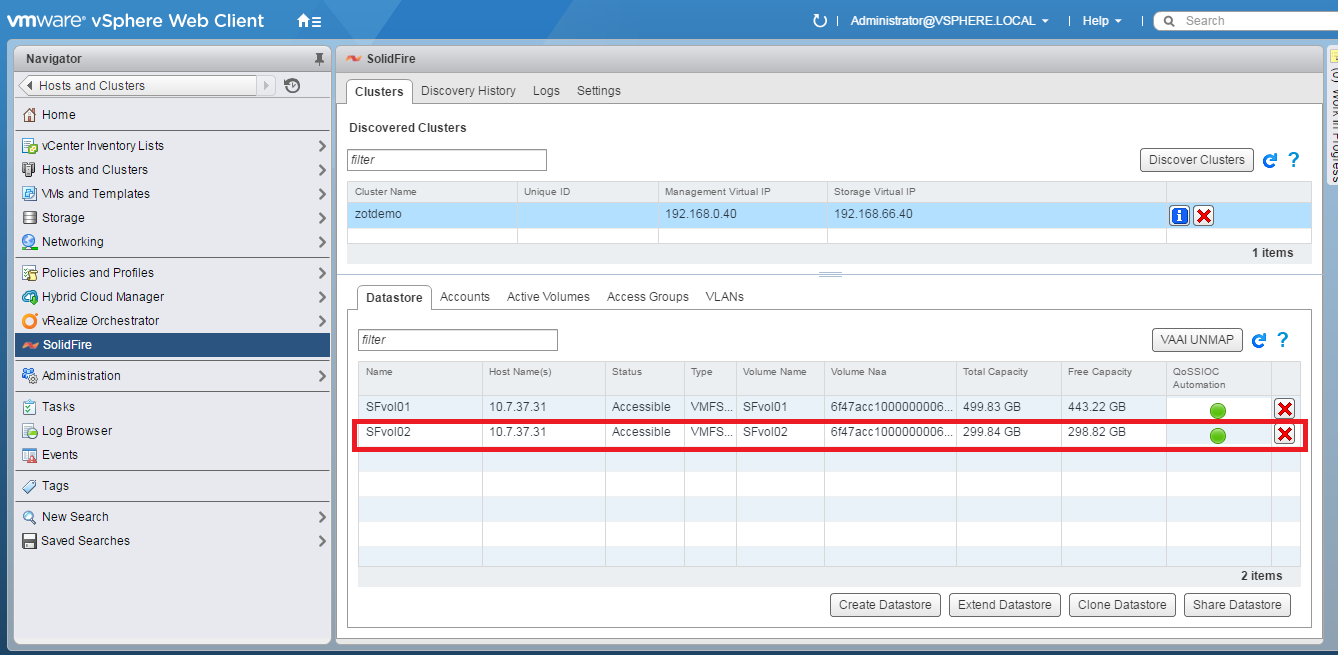Image resolution: width=1338 pixels, height=655 pixels.
Task: Open the navigation history clock icon
Action: (x=292, y=86)
